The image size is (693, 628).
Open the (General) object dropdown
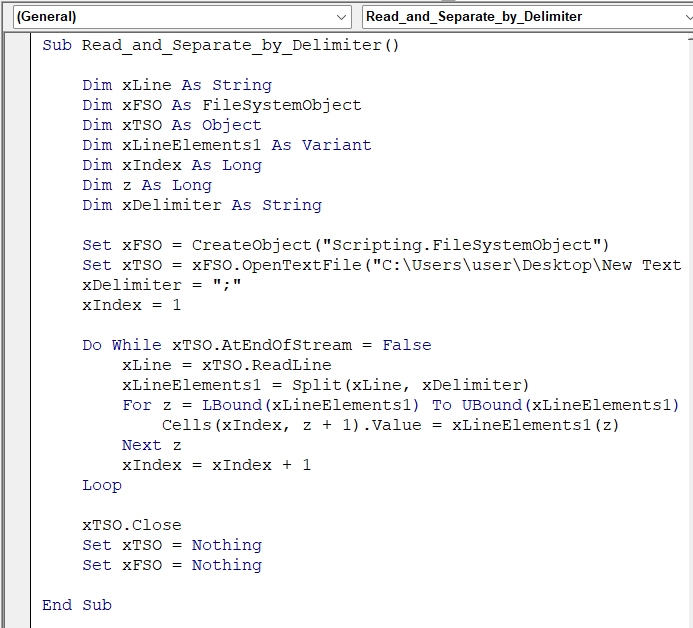click(x=182, y=17)
